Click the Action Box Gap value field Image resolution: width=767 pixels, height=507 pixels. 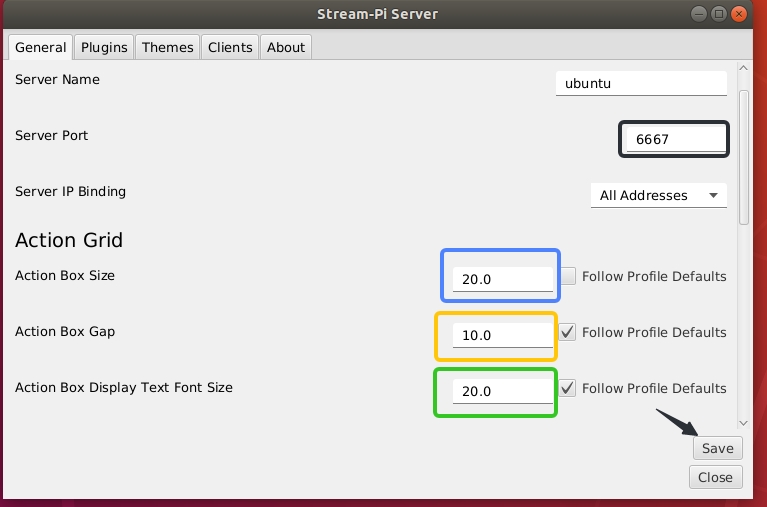503,335
